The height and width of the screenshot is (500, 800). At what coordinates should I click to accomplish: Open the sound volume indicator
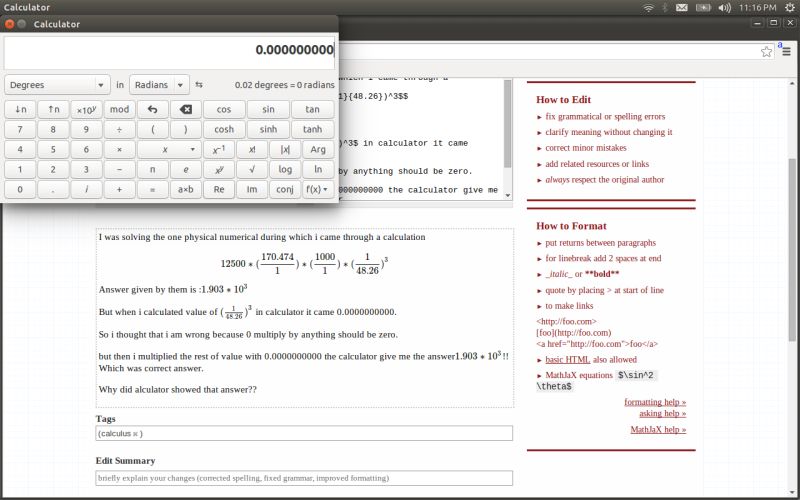[x=724, y=8]
